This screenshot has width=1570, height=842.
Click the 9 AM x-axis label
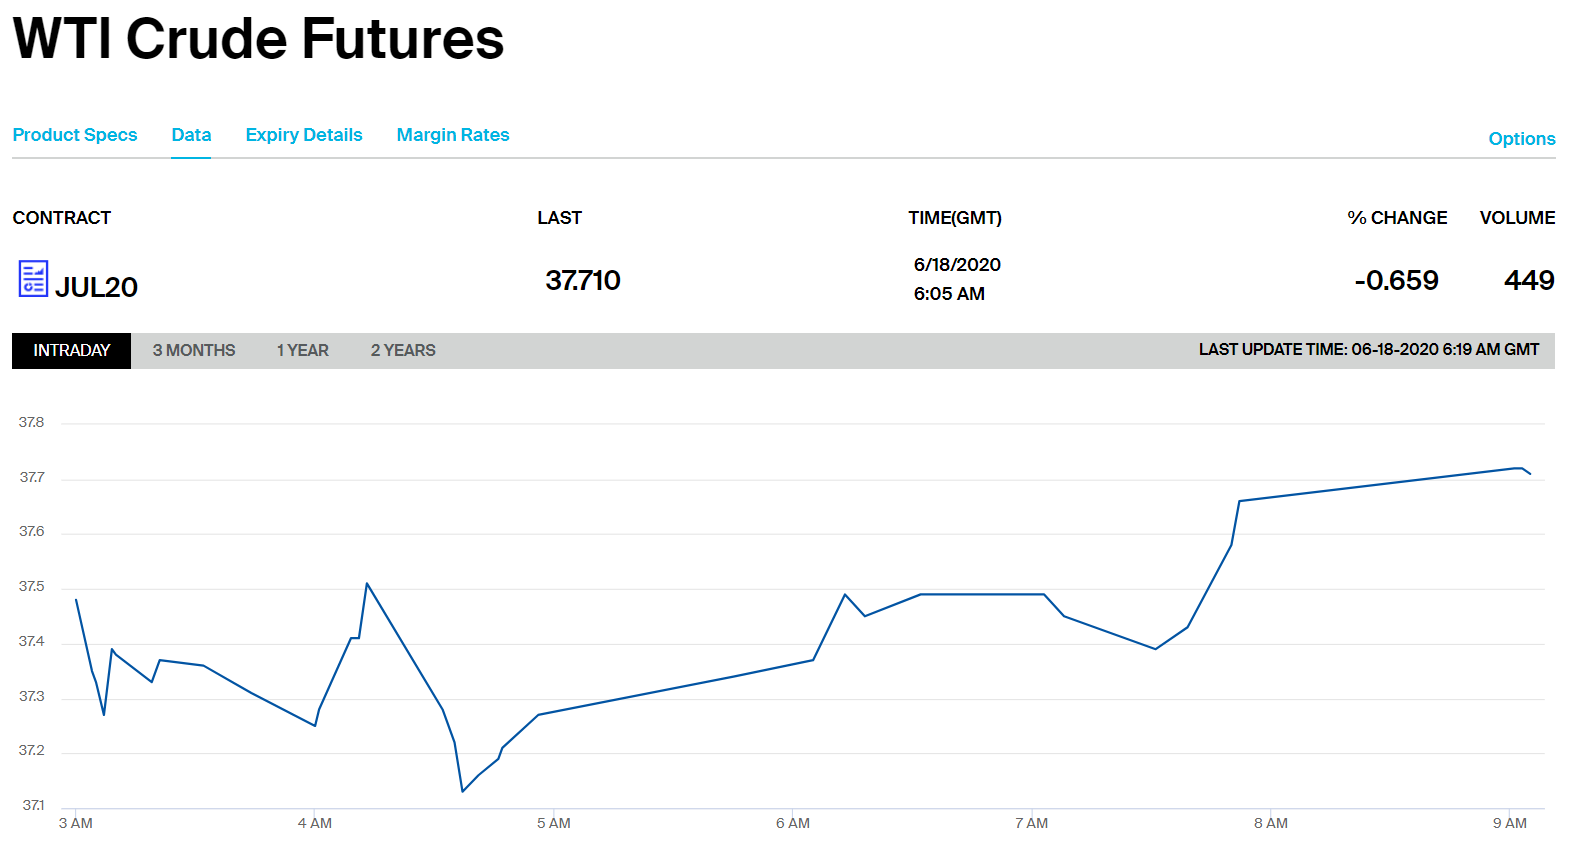[x=1510, y=823]
